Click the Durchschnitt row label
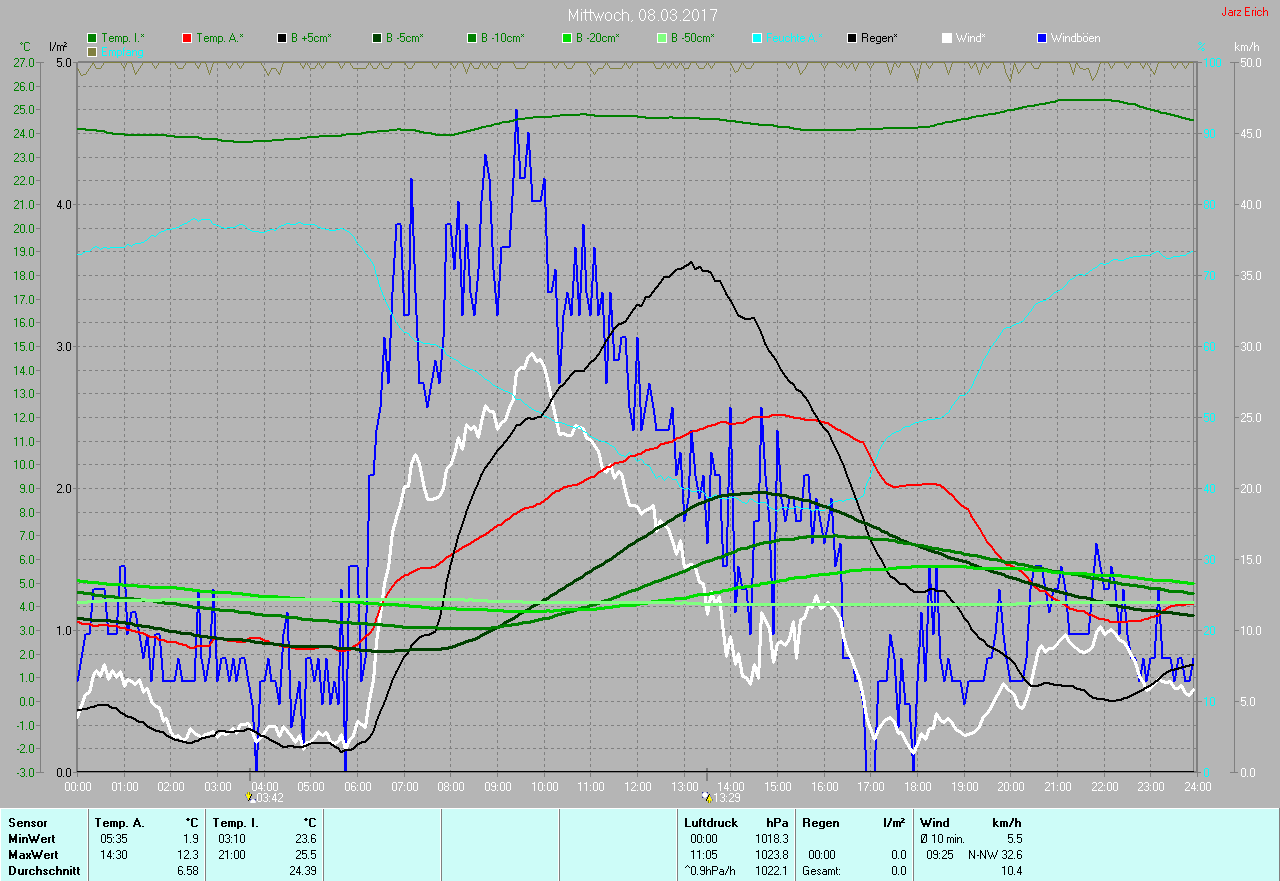This screenshot has width=1280, height=881. (43, 871)
